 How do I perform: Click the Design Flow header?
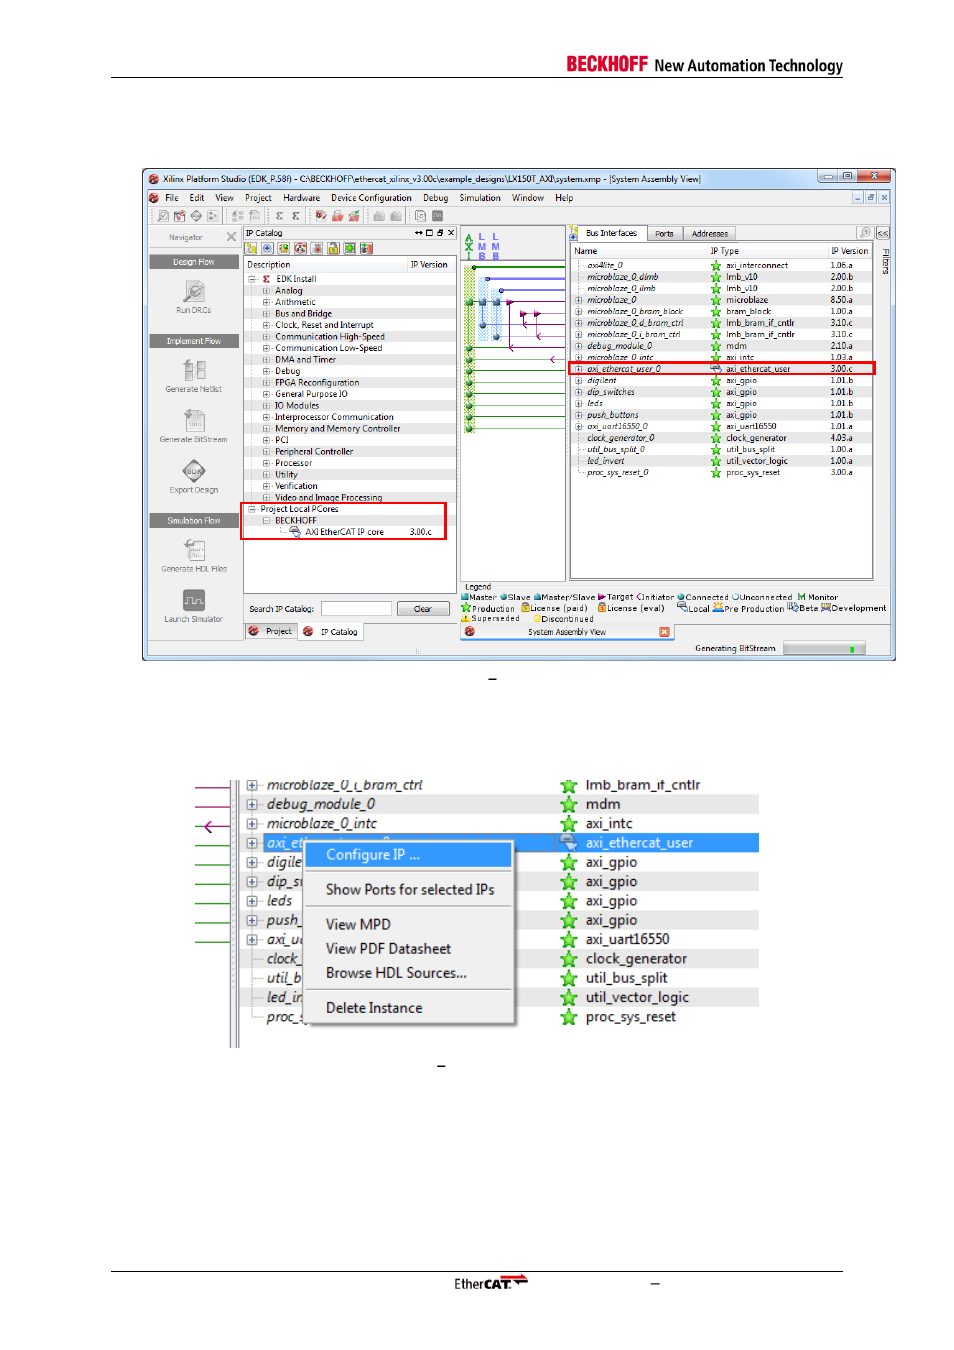[194, 262]
